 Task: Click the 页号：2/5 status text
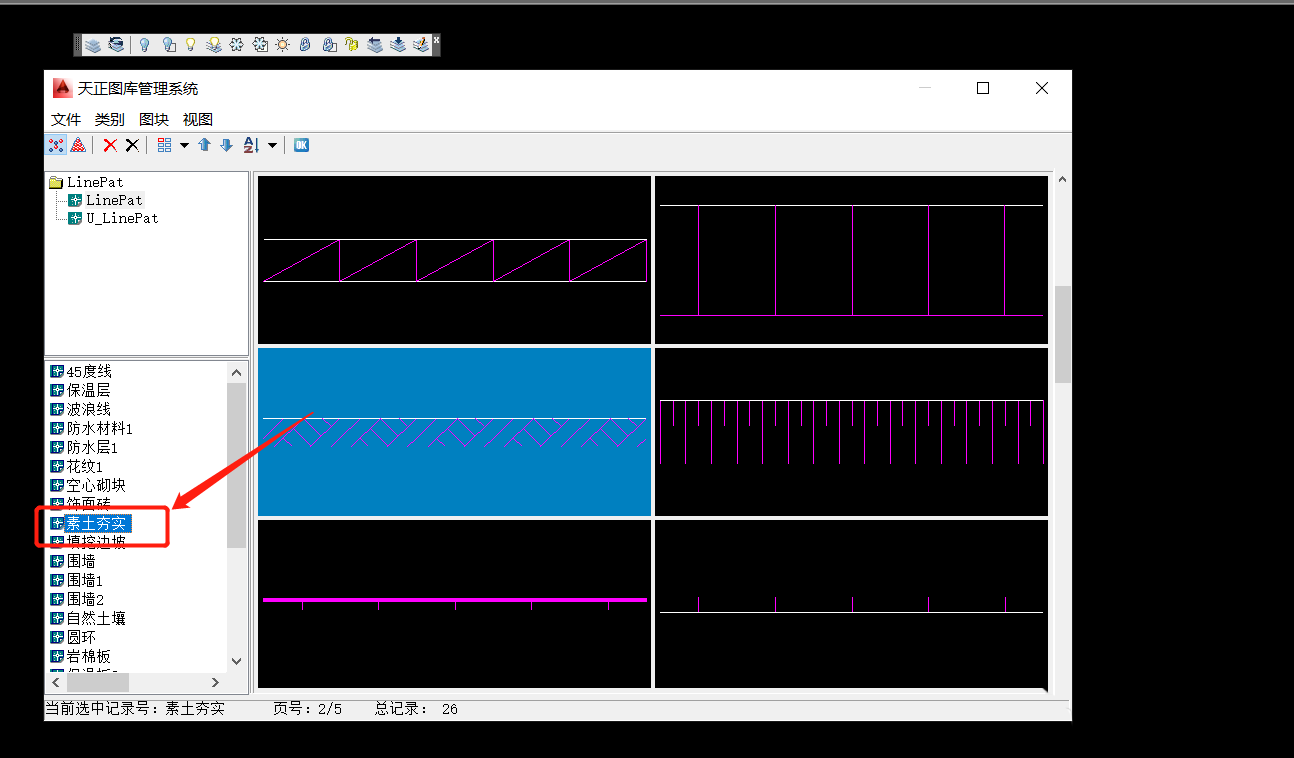point(307,709)
